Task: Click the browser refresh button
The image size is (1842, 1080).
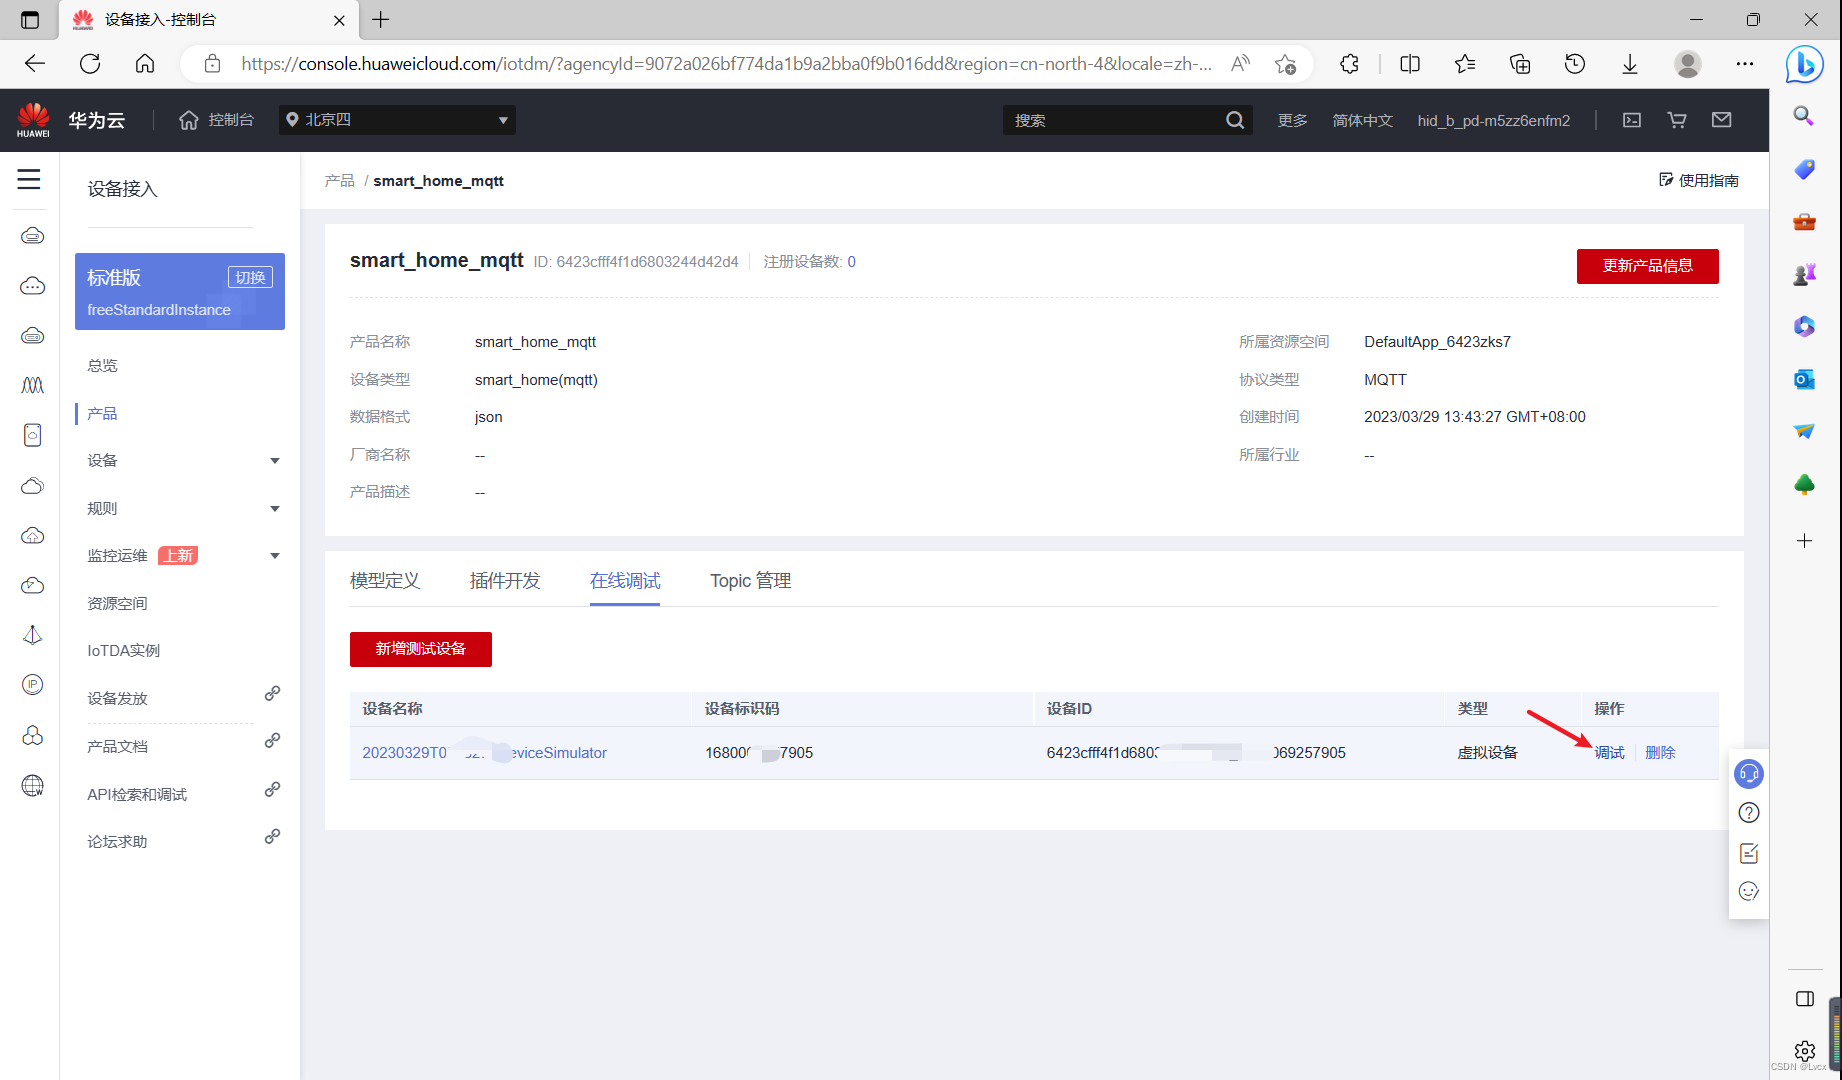Action: coord(90,64)
